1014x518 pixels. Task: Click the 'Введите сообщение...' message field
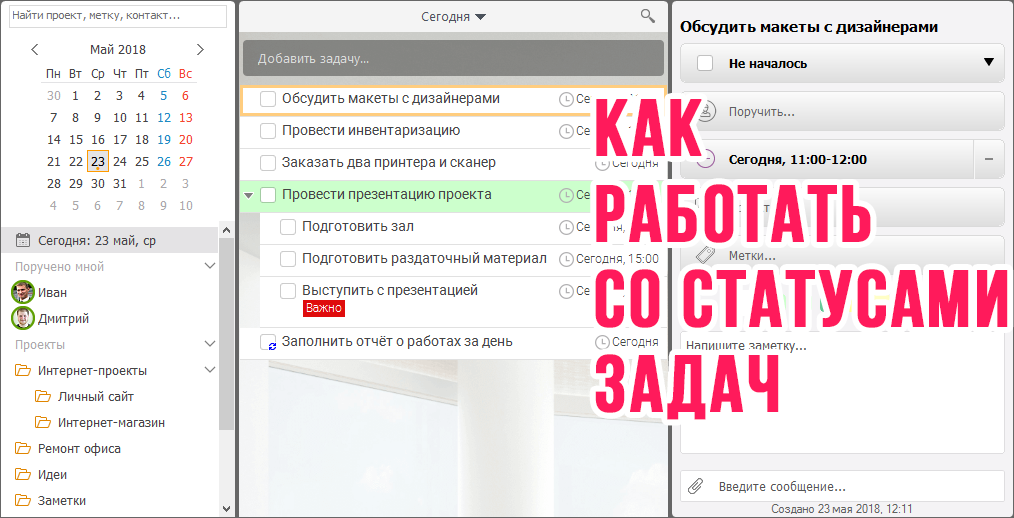point(843,486)
